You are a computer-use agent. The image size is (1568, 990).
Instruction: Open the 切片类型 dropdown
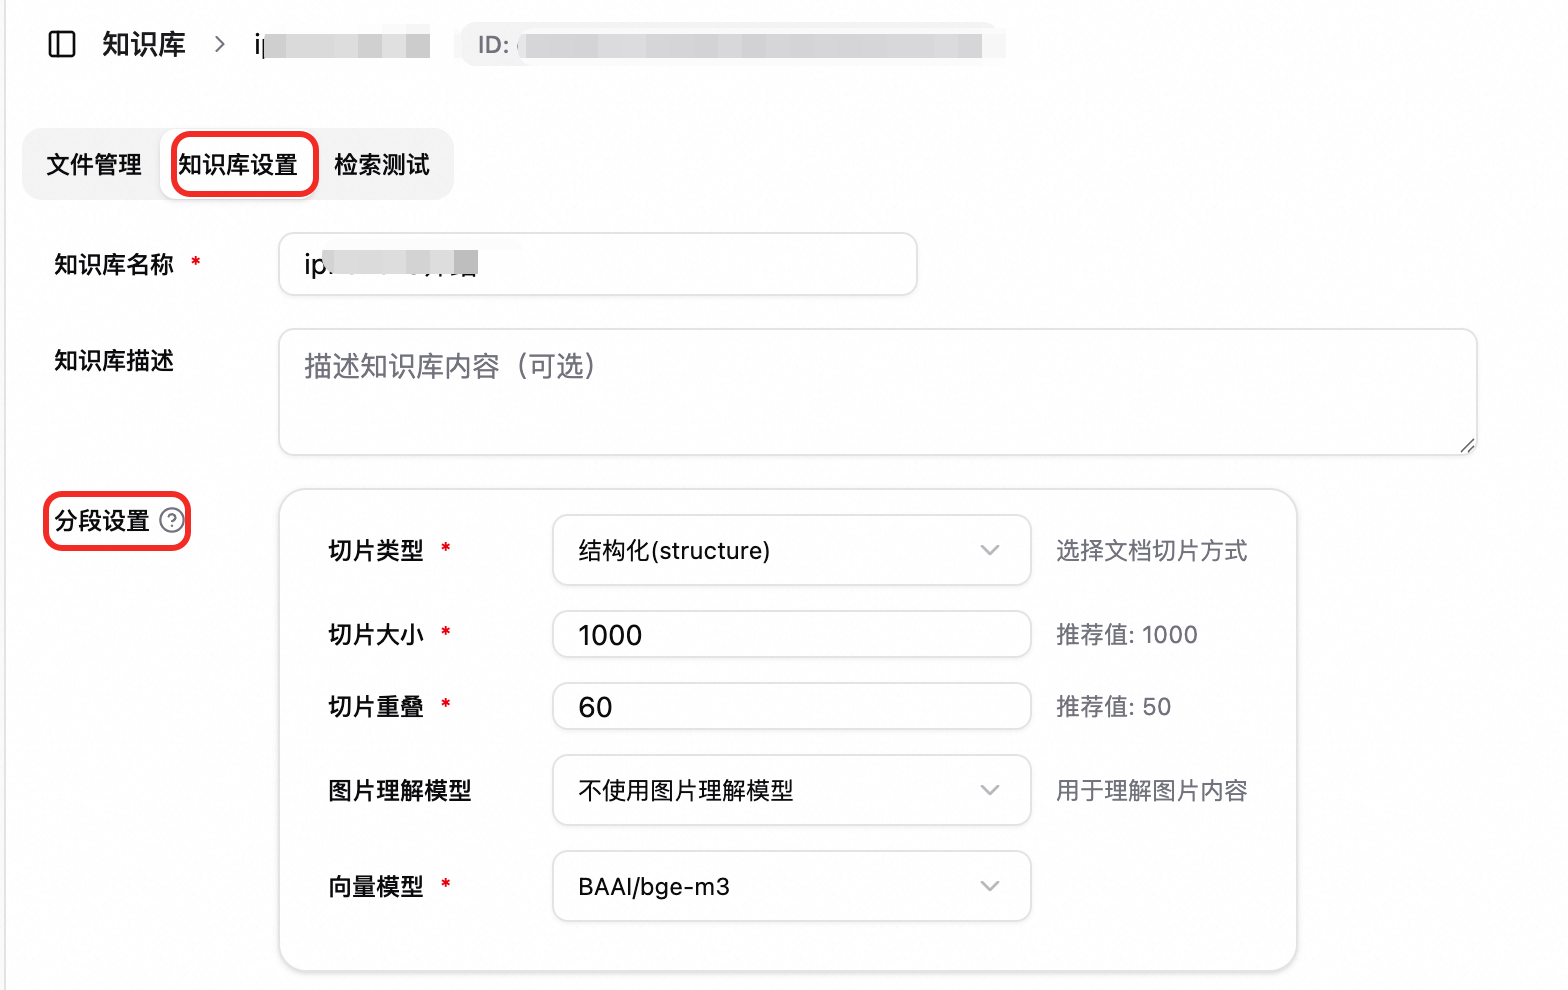point(791,550)
